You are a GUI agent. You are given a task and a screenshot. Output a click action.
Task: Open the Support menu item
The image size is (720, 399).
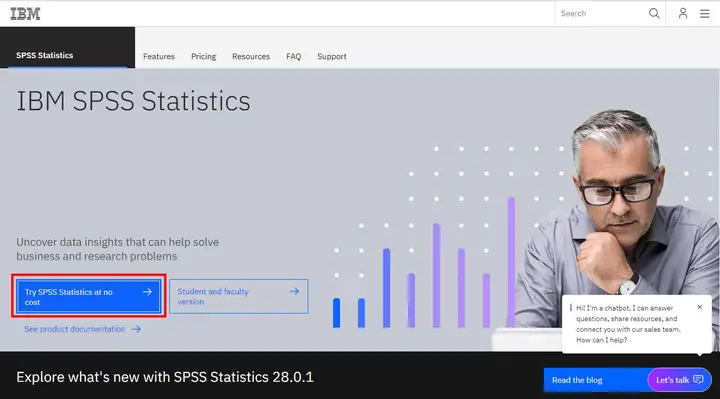click(332, 56)
